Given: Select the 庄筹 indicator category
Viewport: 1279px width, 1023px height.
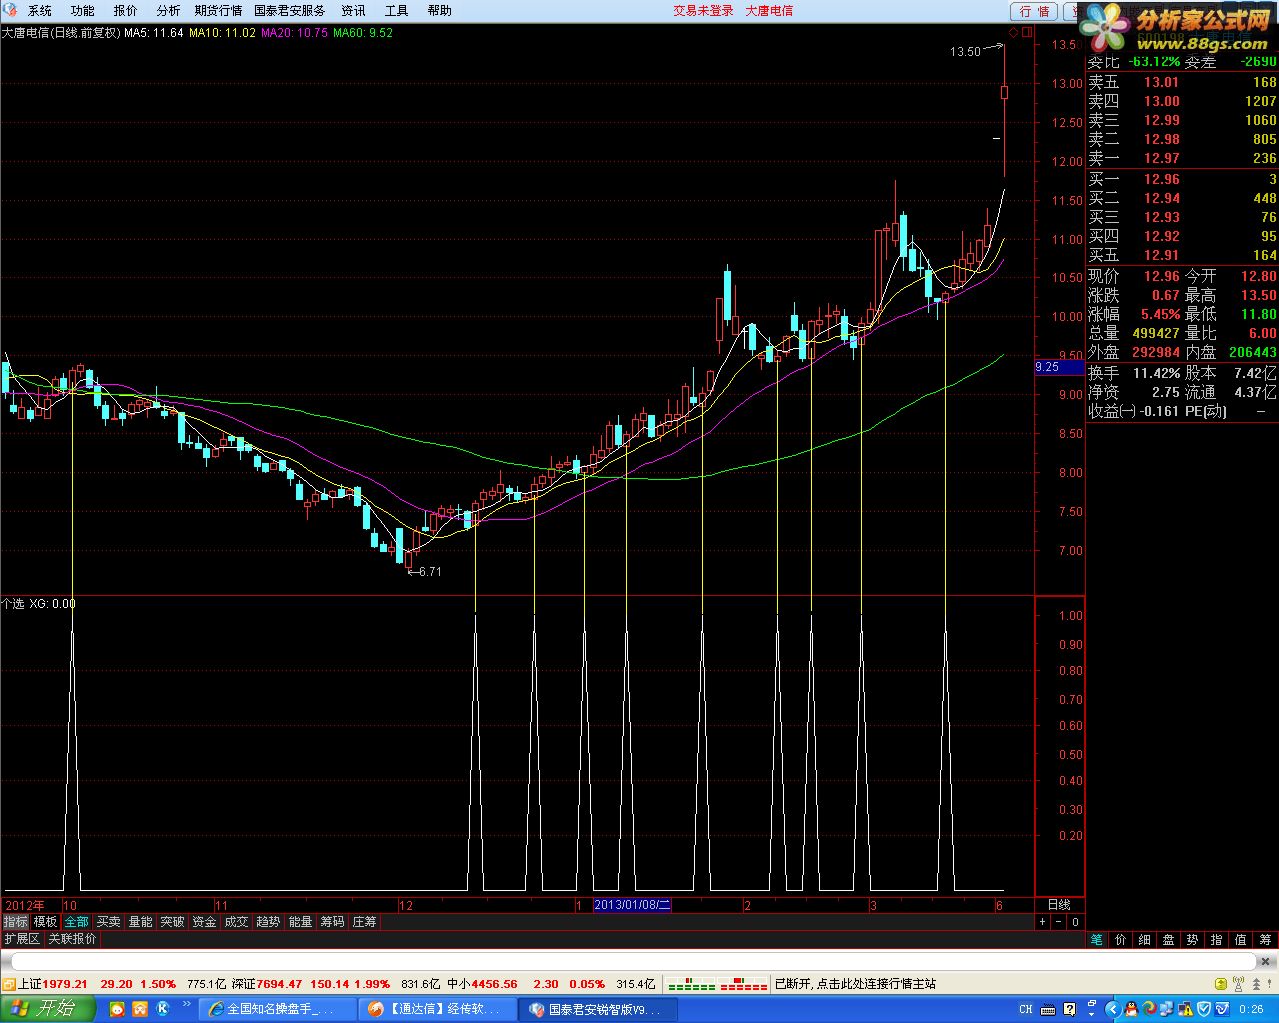Looking at the screenshot, I should pyautogui.click(x=364, y=922).
